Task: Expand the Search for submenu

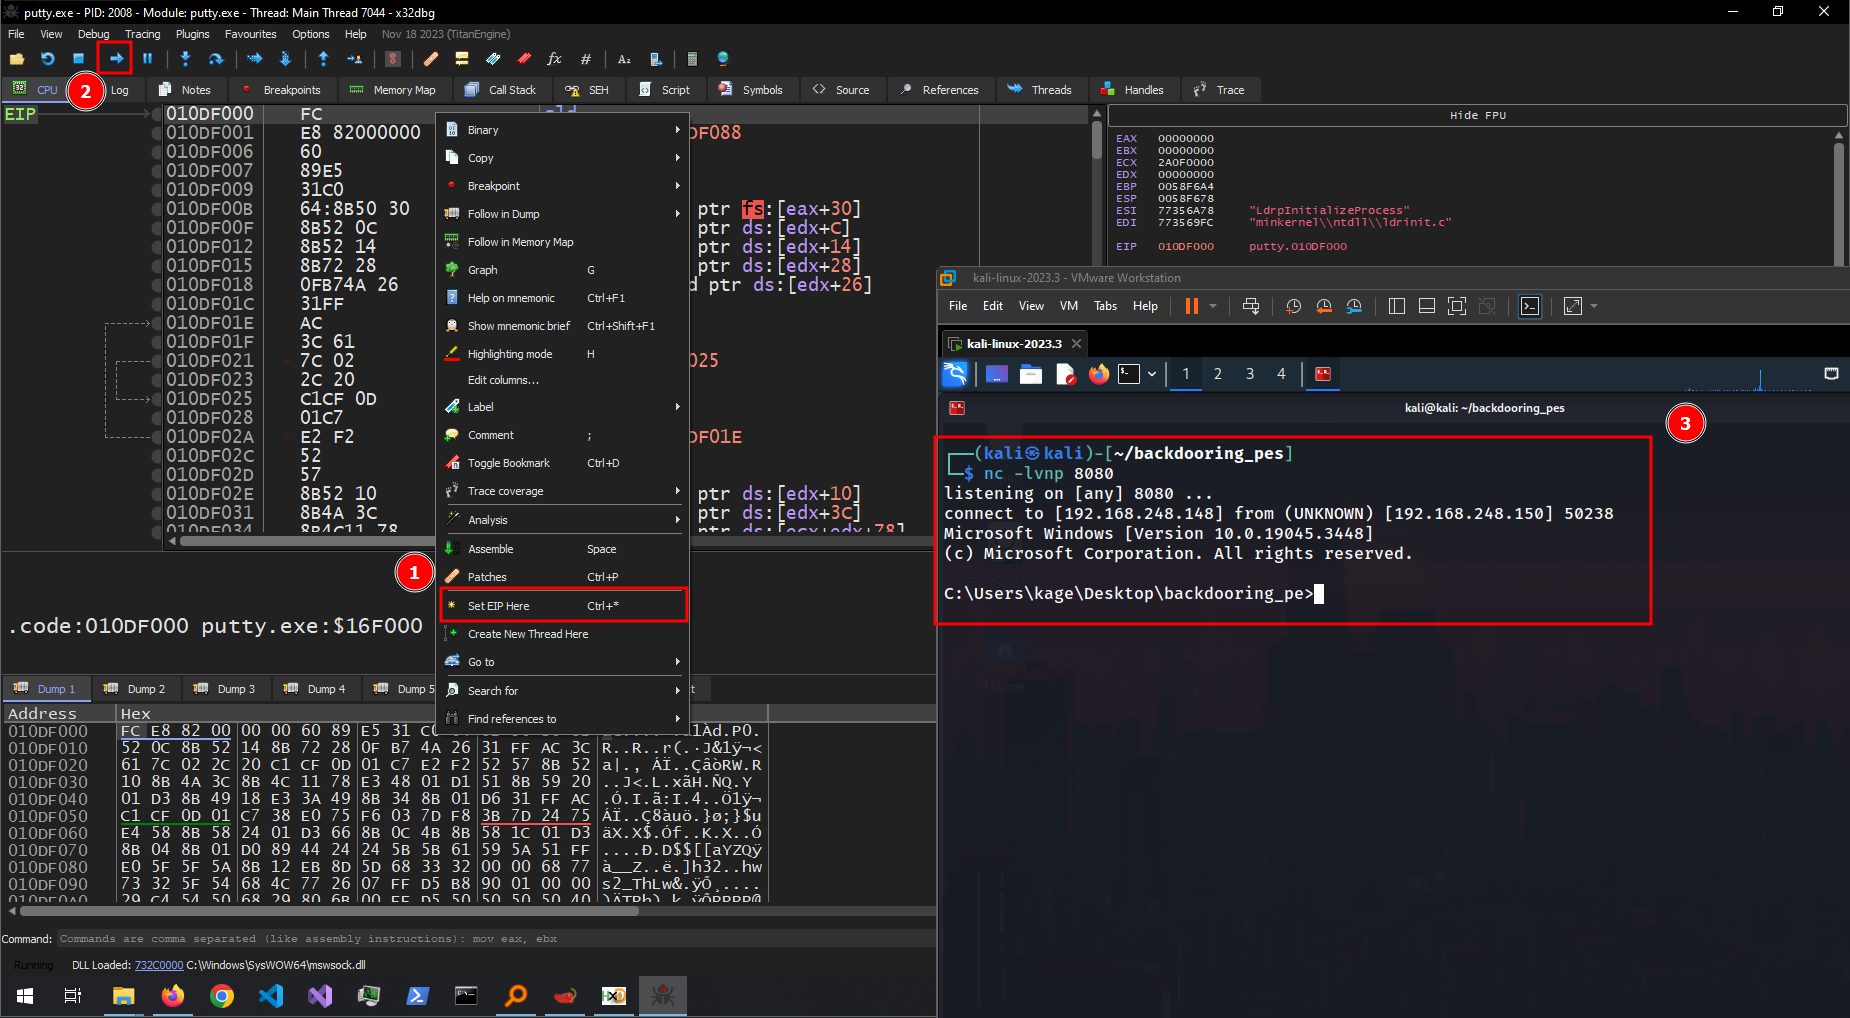Action: (x=565, y=691)
